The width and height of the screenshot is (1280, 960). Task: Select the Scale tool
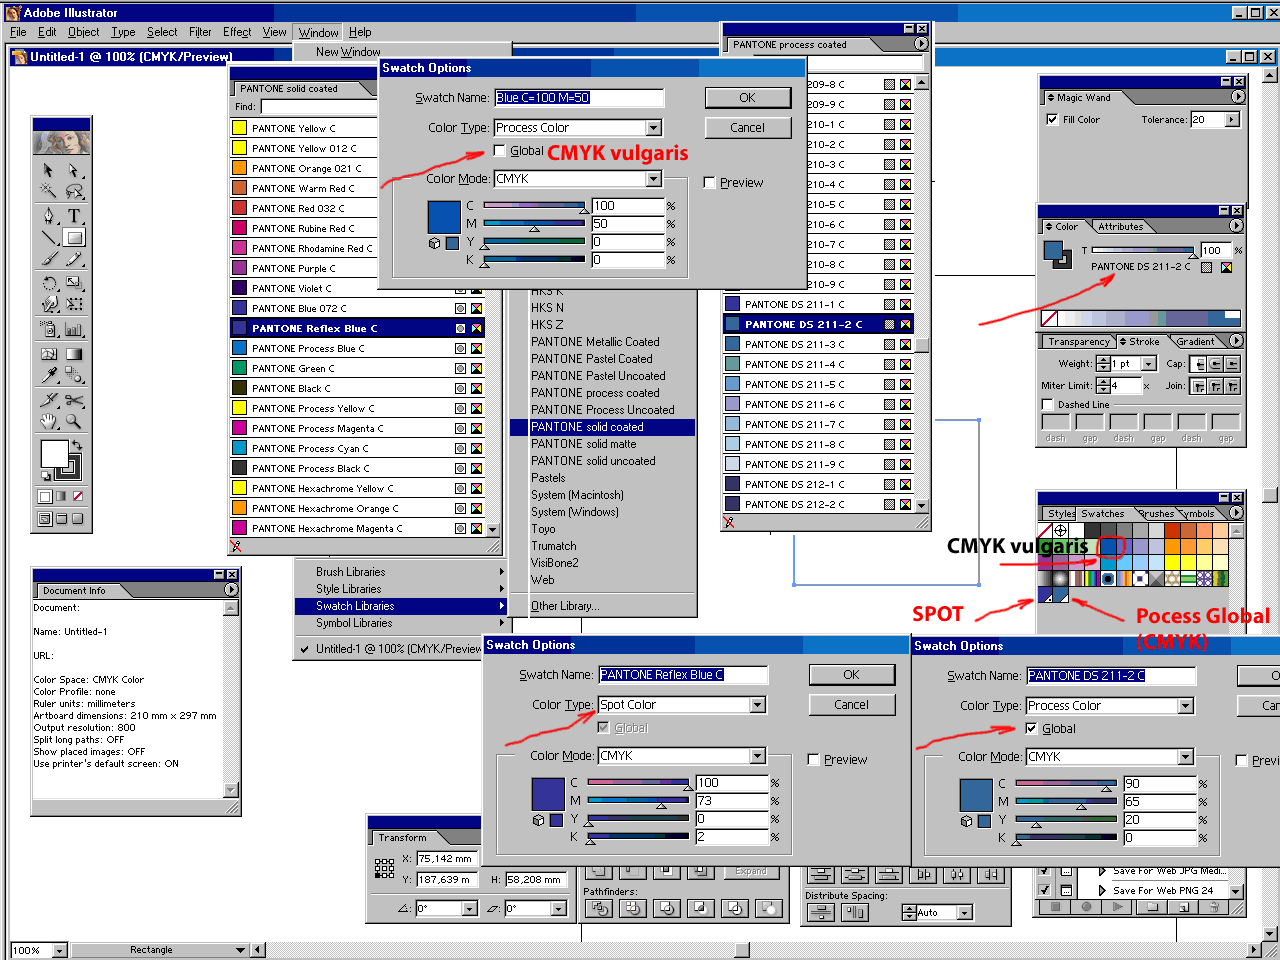pos(74,283)
